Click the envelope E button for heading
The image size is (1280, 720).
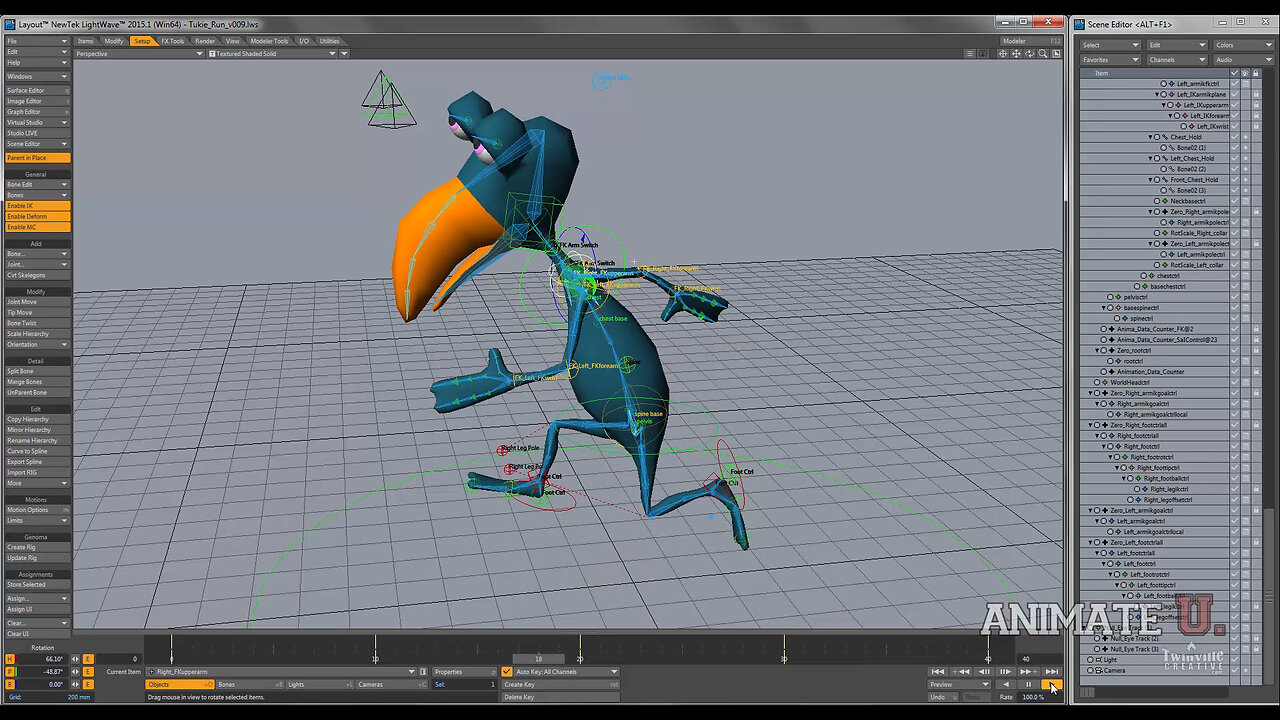pyautogui.click(x=88, y=659)
